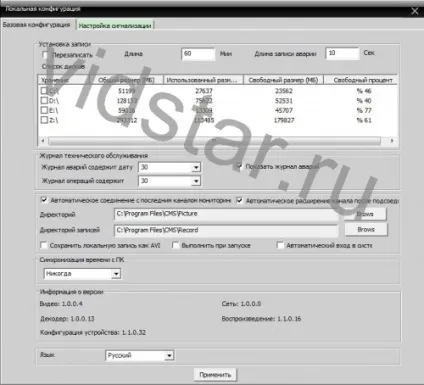
Task: Select the % 77 free percent cell
Action: (x=364, y=110)
